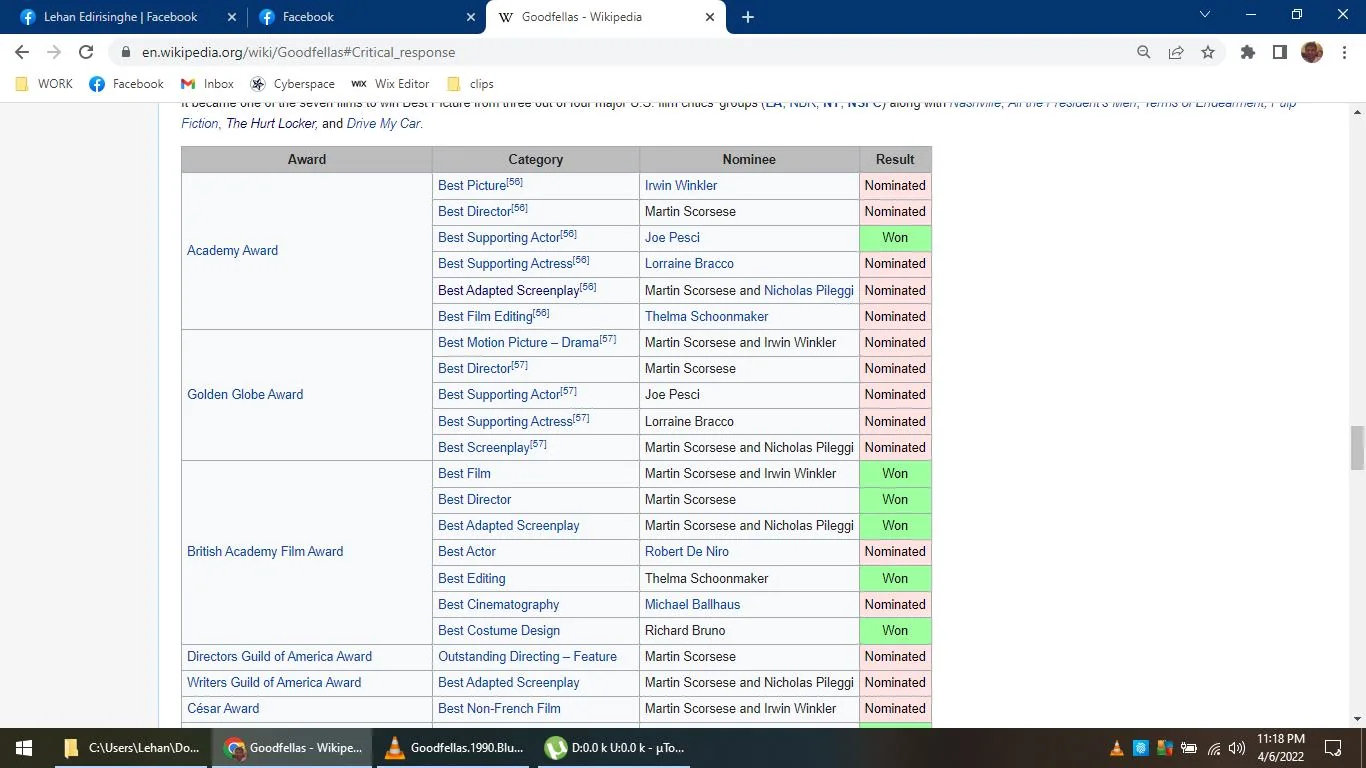The height and width of the screenshot is (768, 1366).
Task: Open the volume speaker tray icon
Action: click(x=1237, y=748)
